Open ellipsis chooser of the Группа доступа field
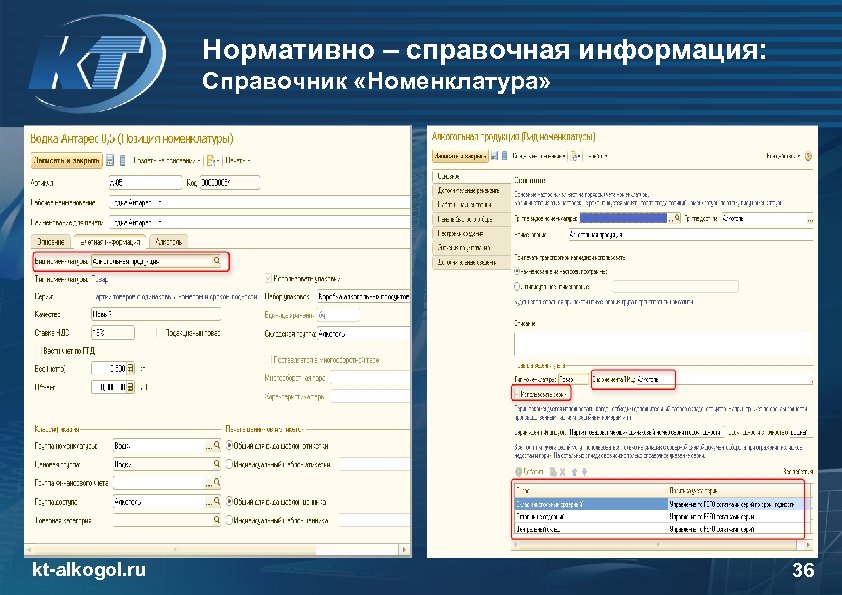842x595 pixels. click(209, 502)
